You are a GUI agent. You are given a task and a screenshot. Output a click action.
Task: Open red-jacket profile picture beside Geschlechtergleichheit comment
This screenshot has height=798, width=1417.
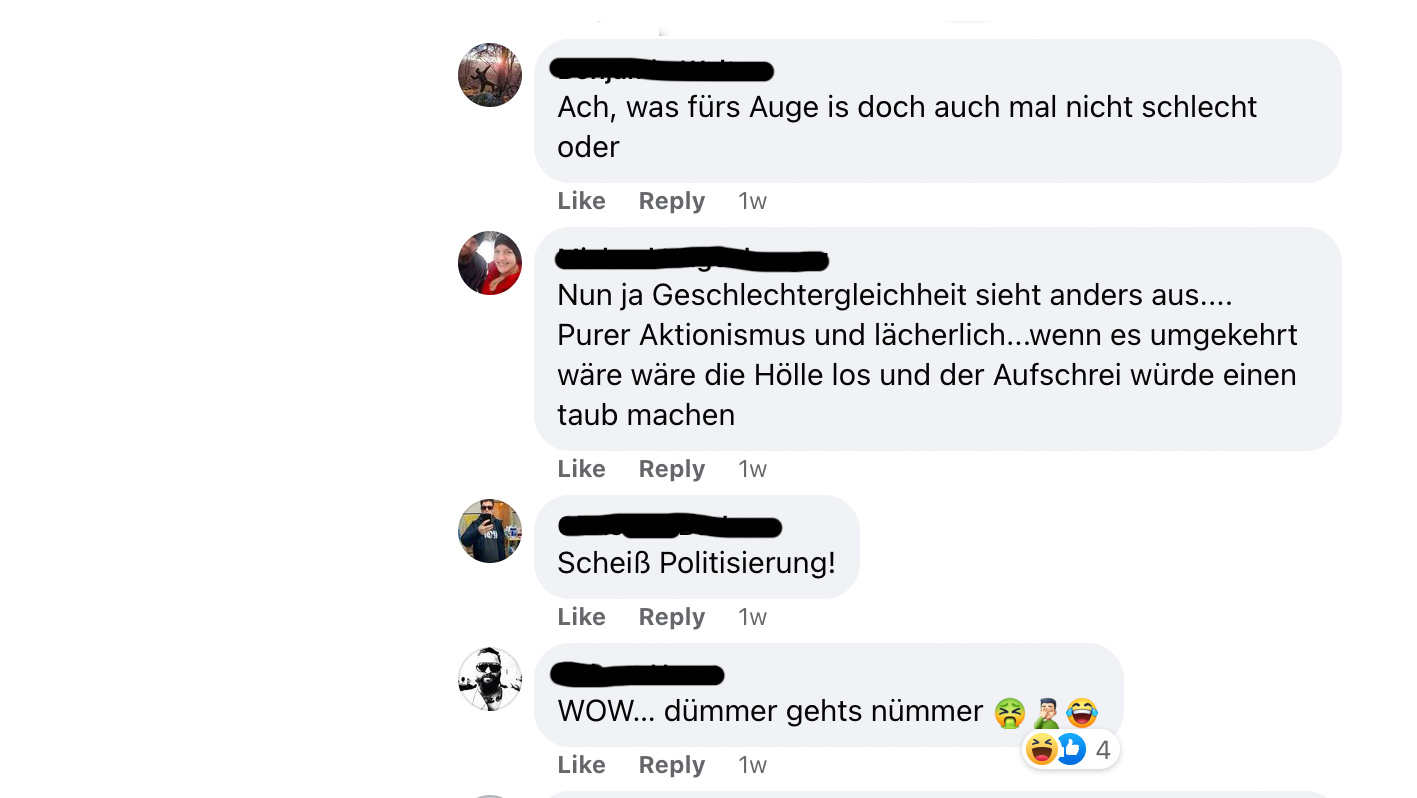tap(490, 263)
